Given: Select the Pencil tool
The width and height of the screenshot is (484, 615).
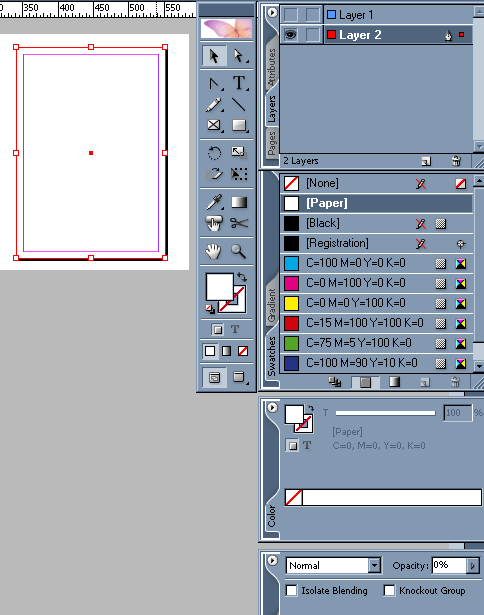Looking at the screenshot, I should pyautogui.click(x=214, y=105).
